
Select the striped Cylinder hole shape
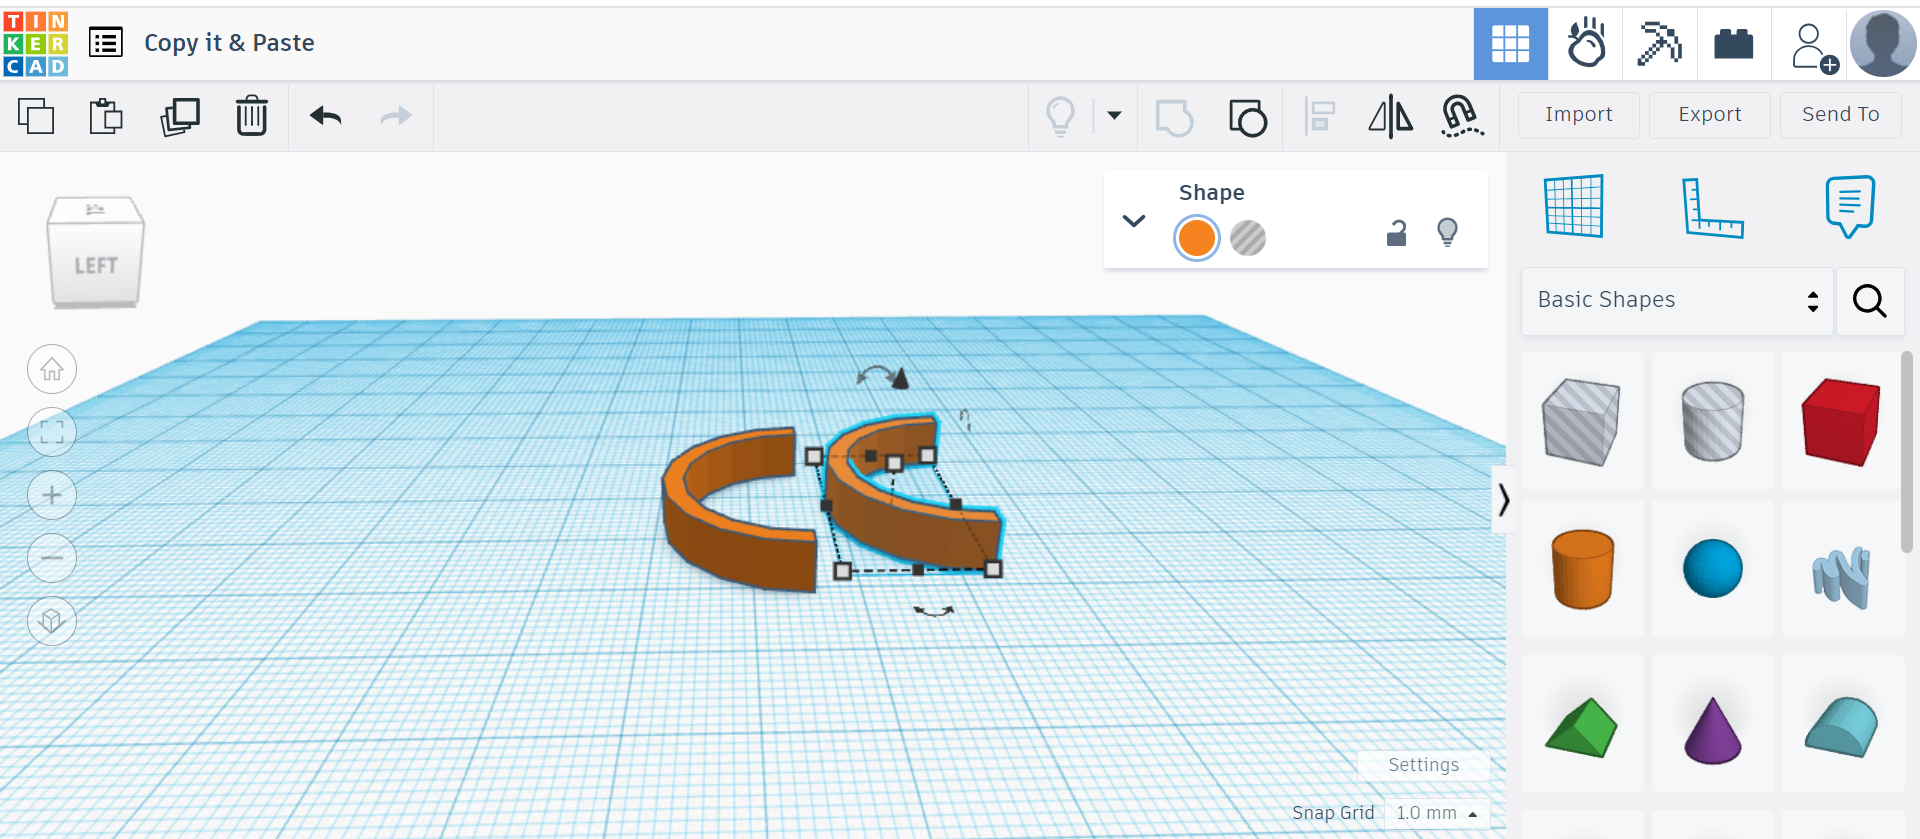(1712, 421)
